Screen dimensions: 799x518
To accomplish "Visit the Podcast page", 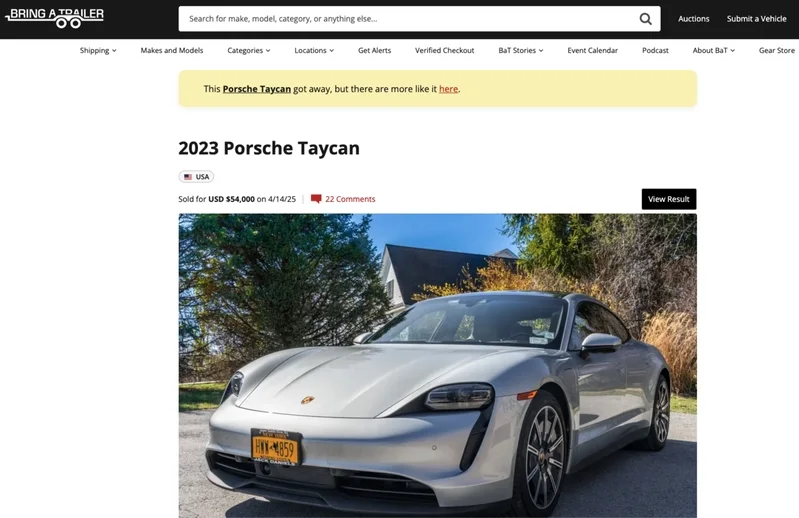I will click(x=655, y=50).
